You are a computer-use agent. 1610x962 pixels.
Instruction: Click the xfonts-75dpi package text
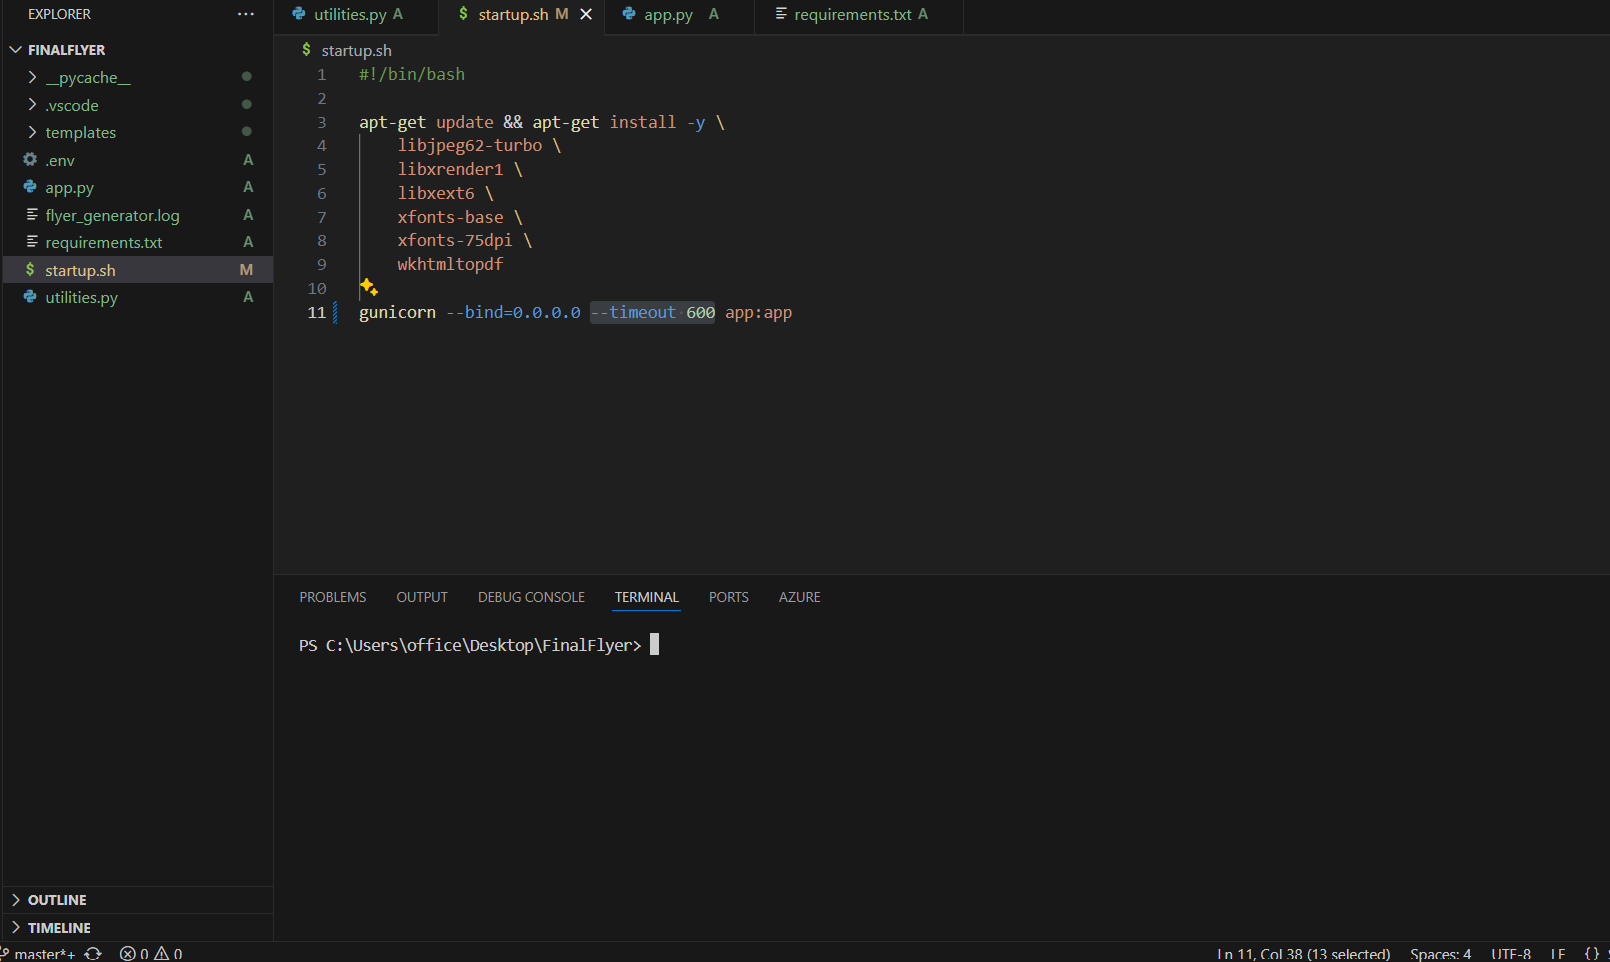pyautogui.click(x=455, y=240)
